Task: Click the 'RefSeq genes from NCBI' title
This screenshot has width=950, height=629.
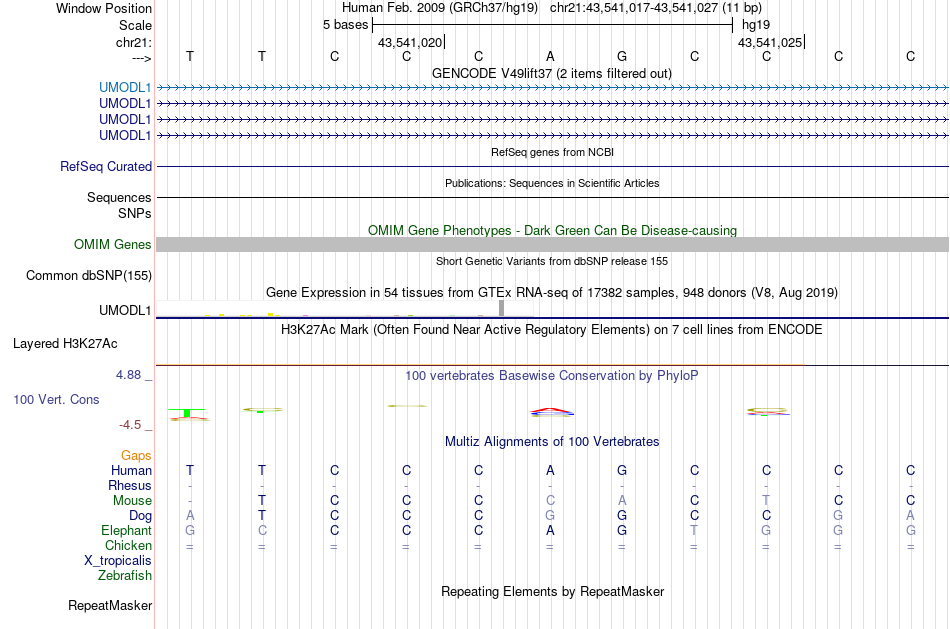Action: pyautogui.click(x=553, y=152)
